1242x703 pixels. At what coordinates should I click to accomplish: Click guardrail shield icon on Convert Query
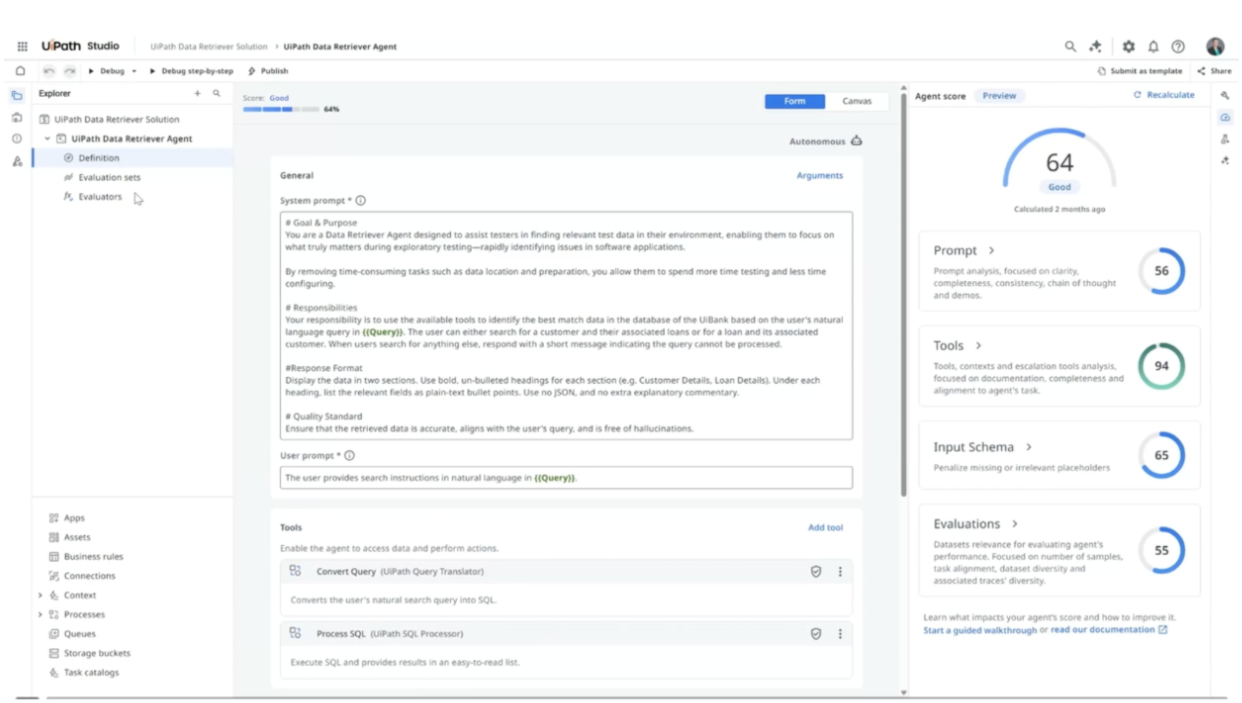tap(816, 572)
